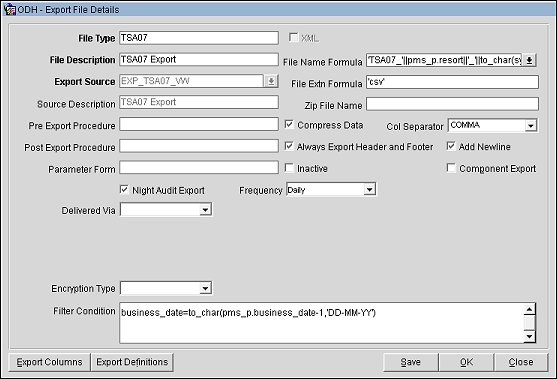Click the Close button
This screenshot has width=557, height=379.
point(521,362)
